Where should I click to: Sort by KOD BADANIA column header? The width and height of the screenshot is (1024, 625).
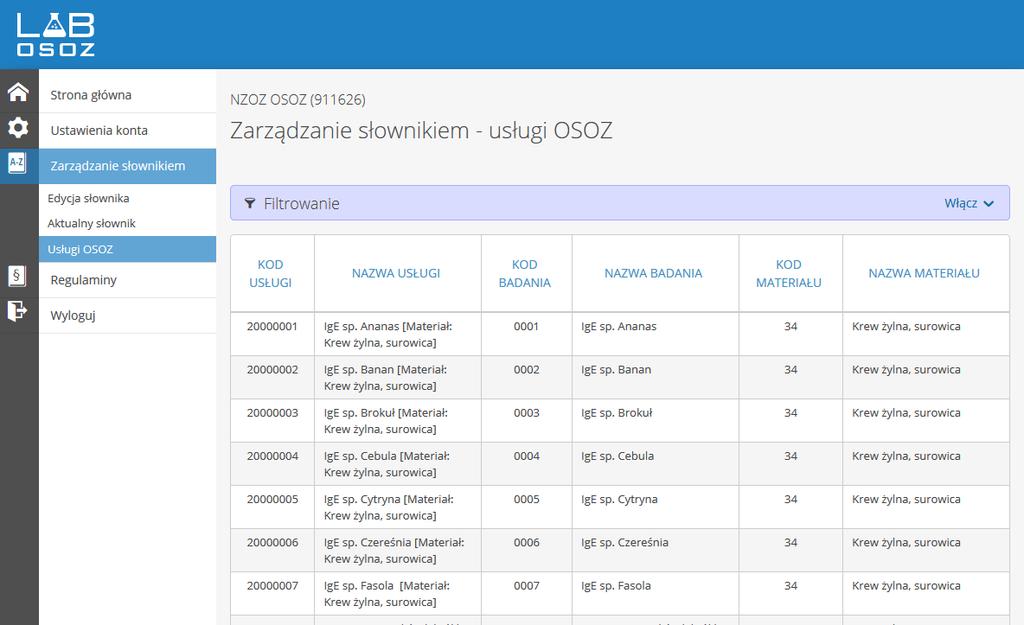[524, 274]
